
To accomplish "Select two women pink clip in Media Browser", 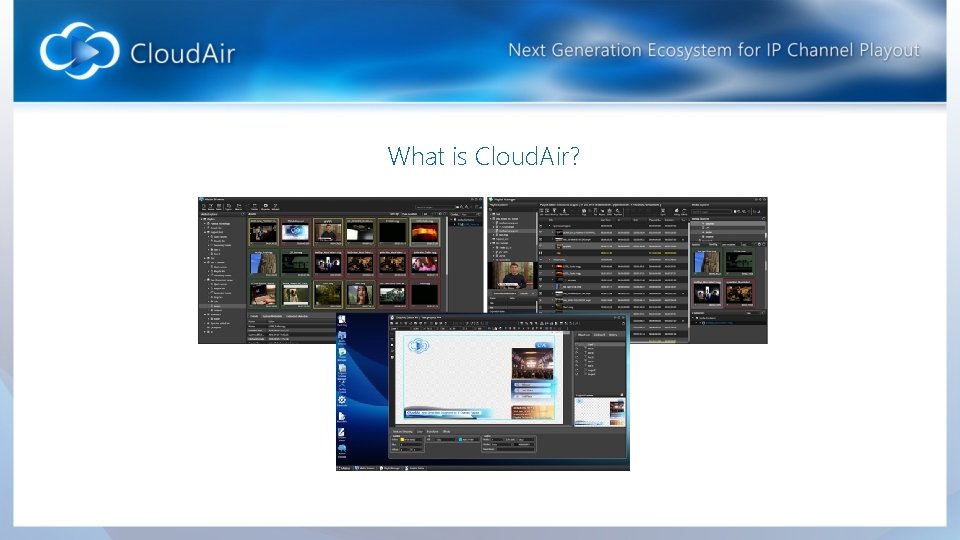I will point(424,264).
